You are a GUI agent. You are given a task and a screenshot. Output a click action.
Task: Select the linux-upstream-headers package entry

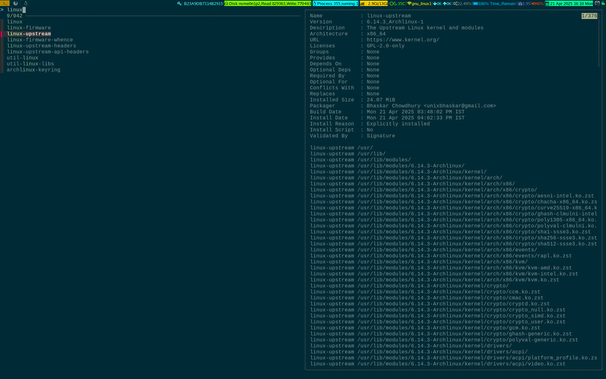pyautogui.click(x=41, y=46)
